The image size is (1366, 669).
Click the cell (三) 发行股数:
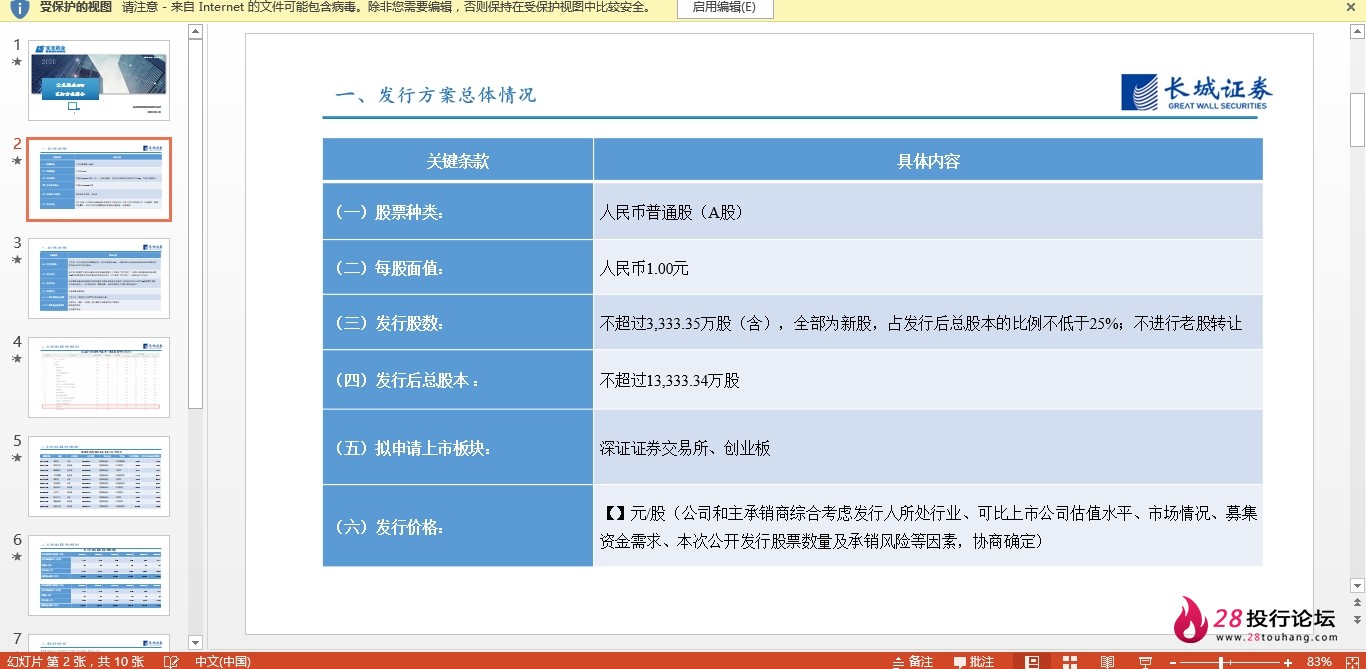(458, 323)
